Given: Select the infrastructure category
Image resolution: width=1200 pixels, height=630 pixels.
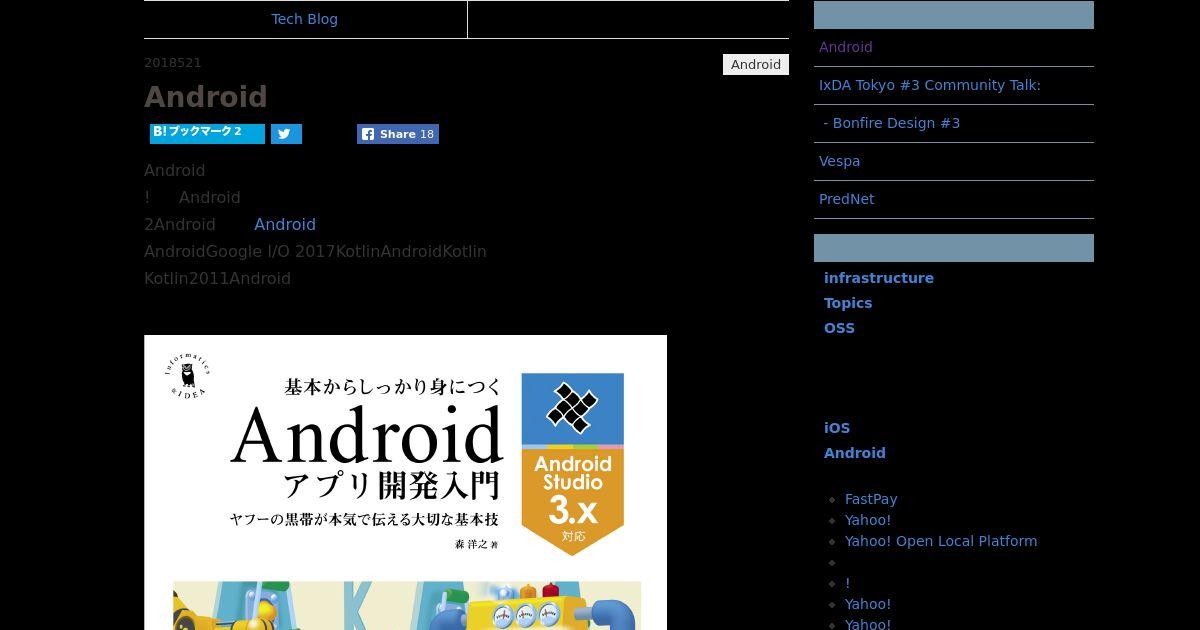Looking at the screenshot, I should point(879,278).
